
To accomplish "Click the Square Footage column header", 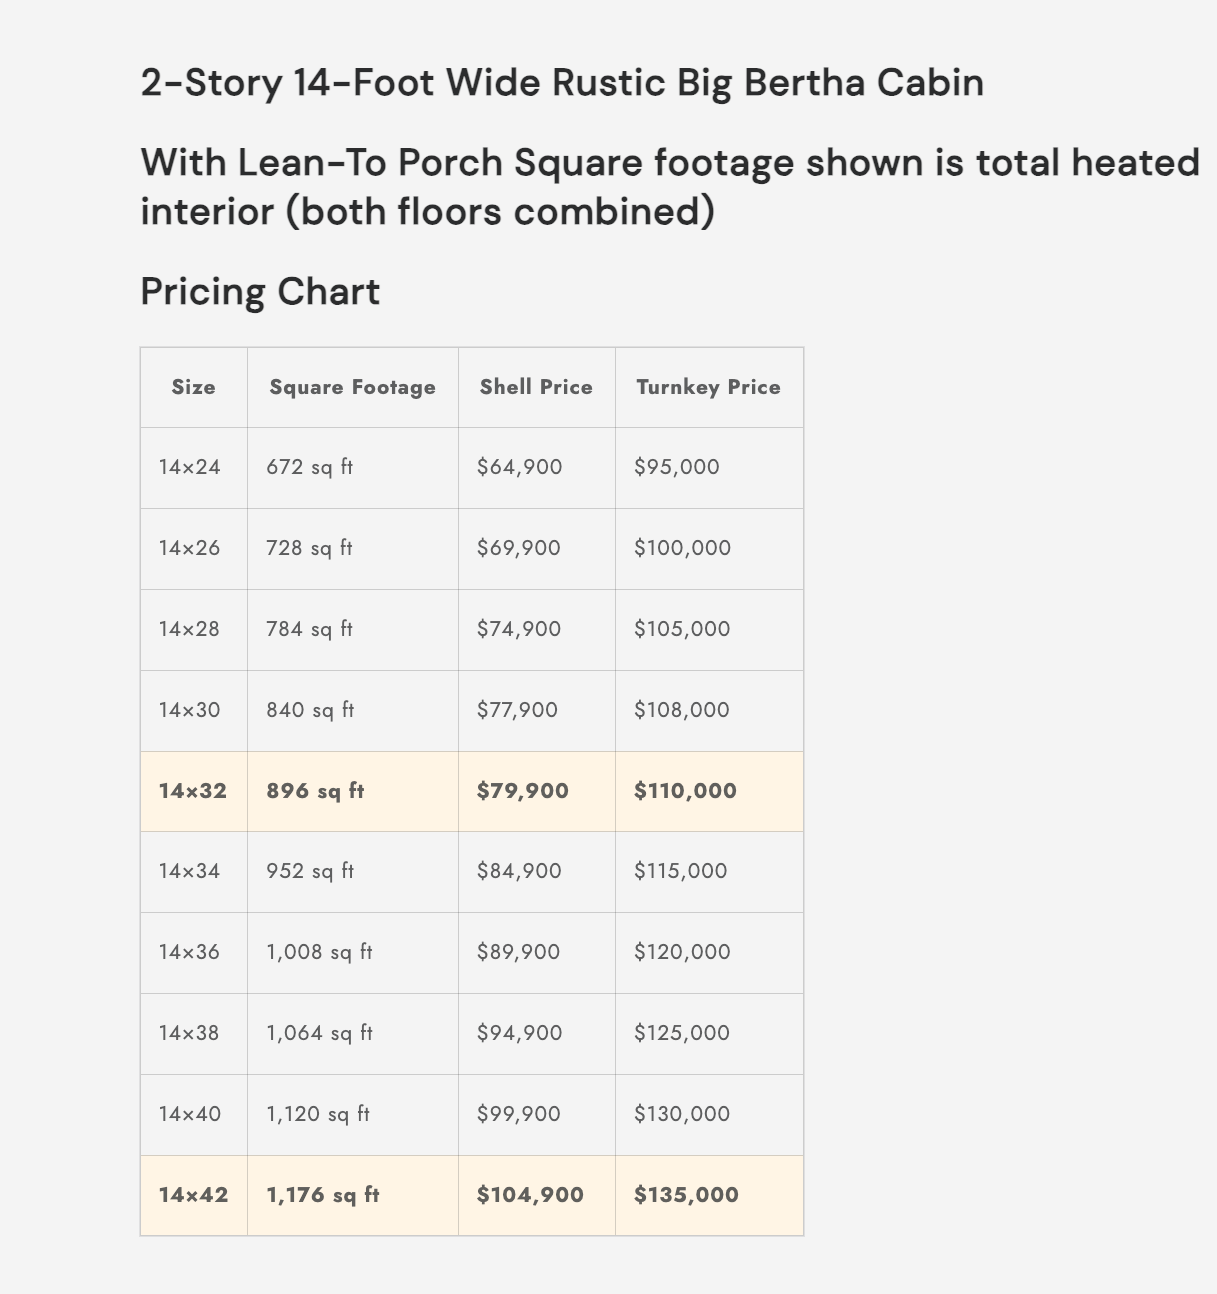I will click(x=352, y=387).
